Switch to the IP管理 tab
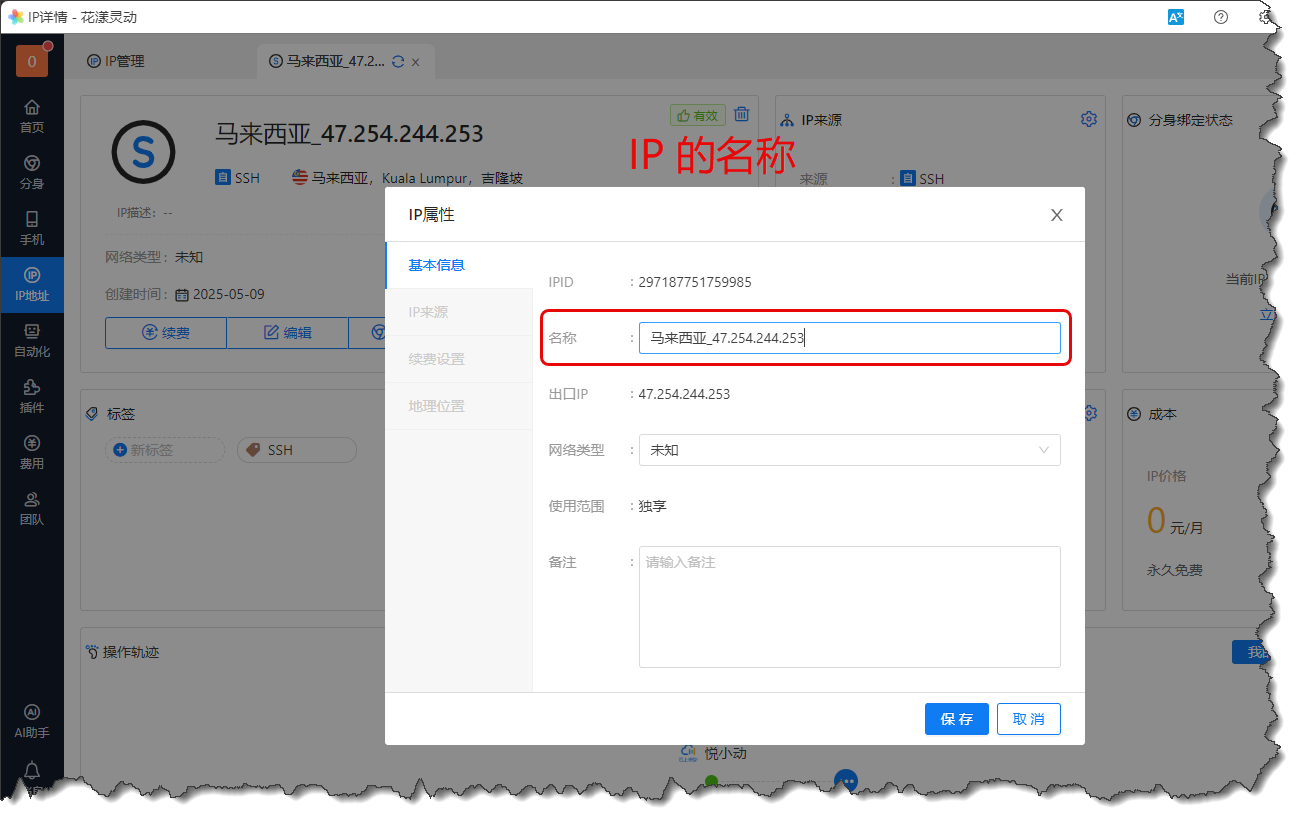Image resolution: width=1304 pixels, height=823 pixels. [116, 61]
